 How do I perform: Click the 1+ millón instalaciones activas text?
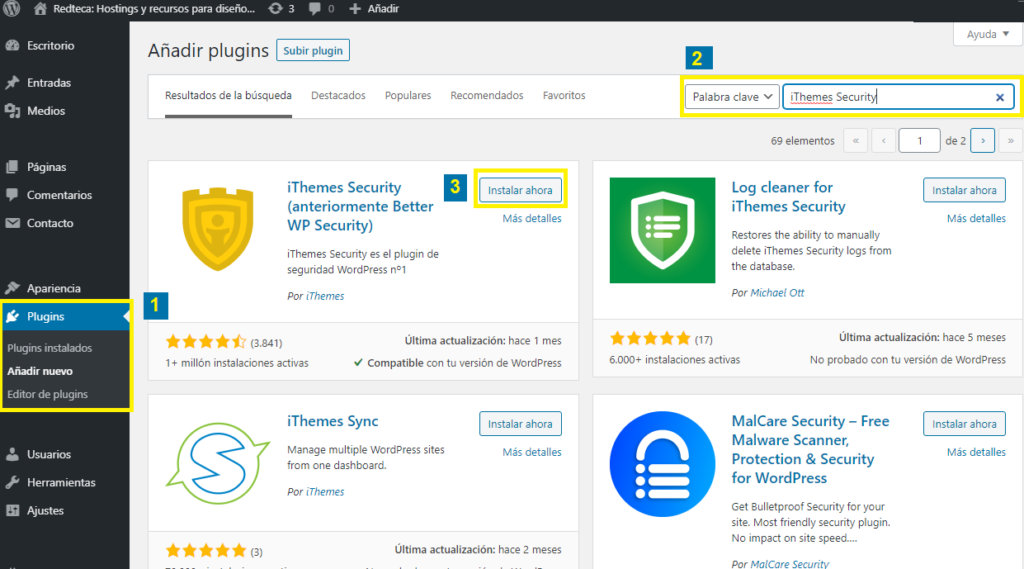click(x=236, y=363)
